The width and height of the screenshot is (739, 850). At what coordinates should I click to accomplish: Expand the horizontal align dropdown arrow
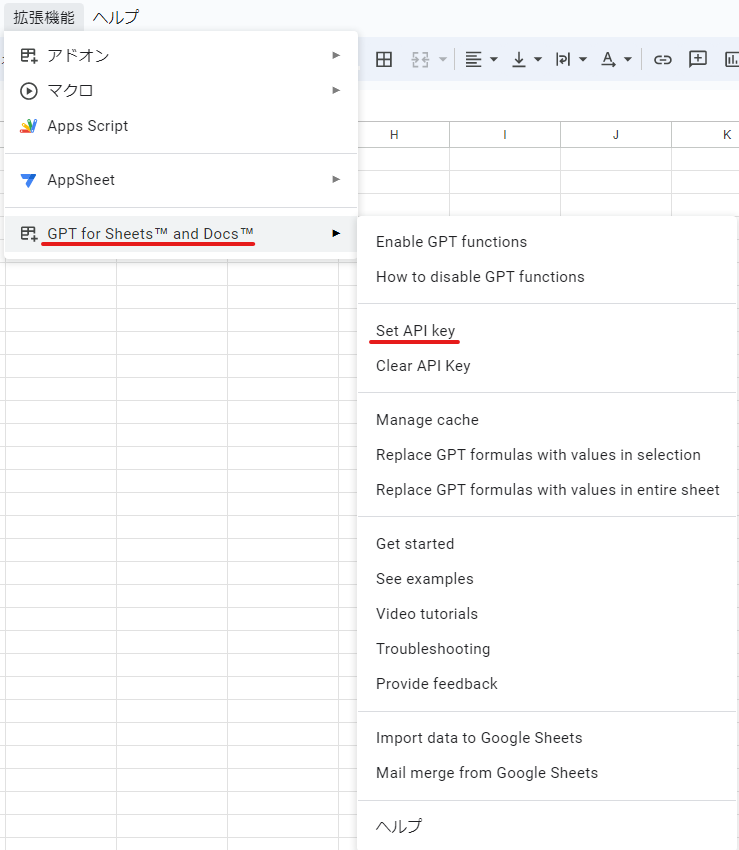494,59
